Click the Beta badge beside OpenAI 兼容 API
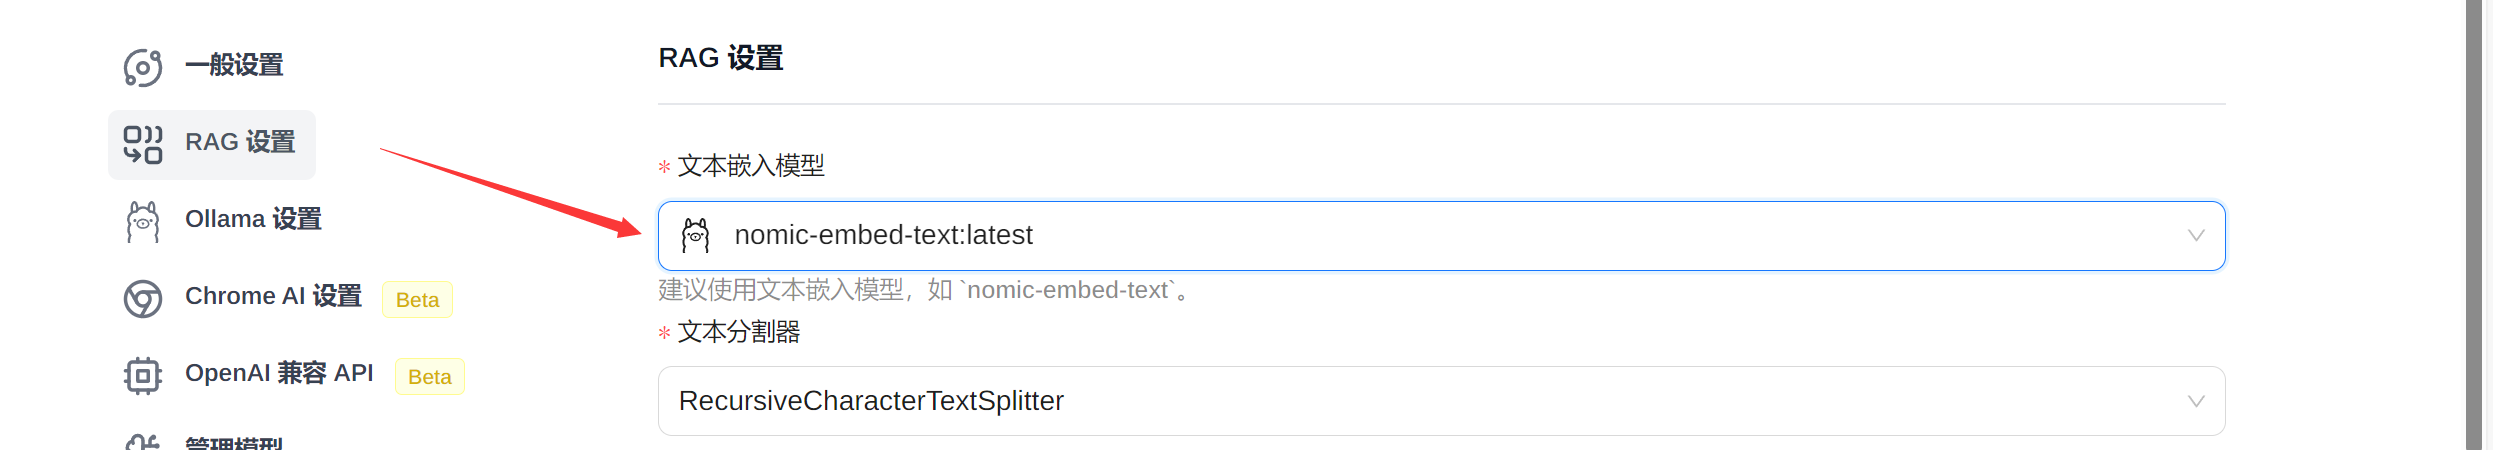 (x=429, y=377)
